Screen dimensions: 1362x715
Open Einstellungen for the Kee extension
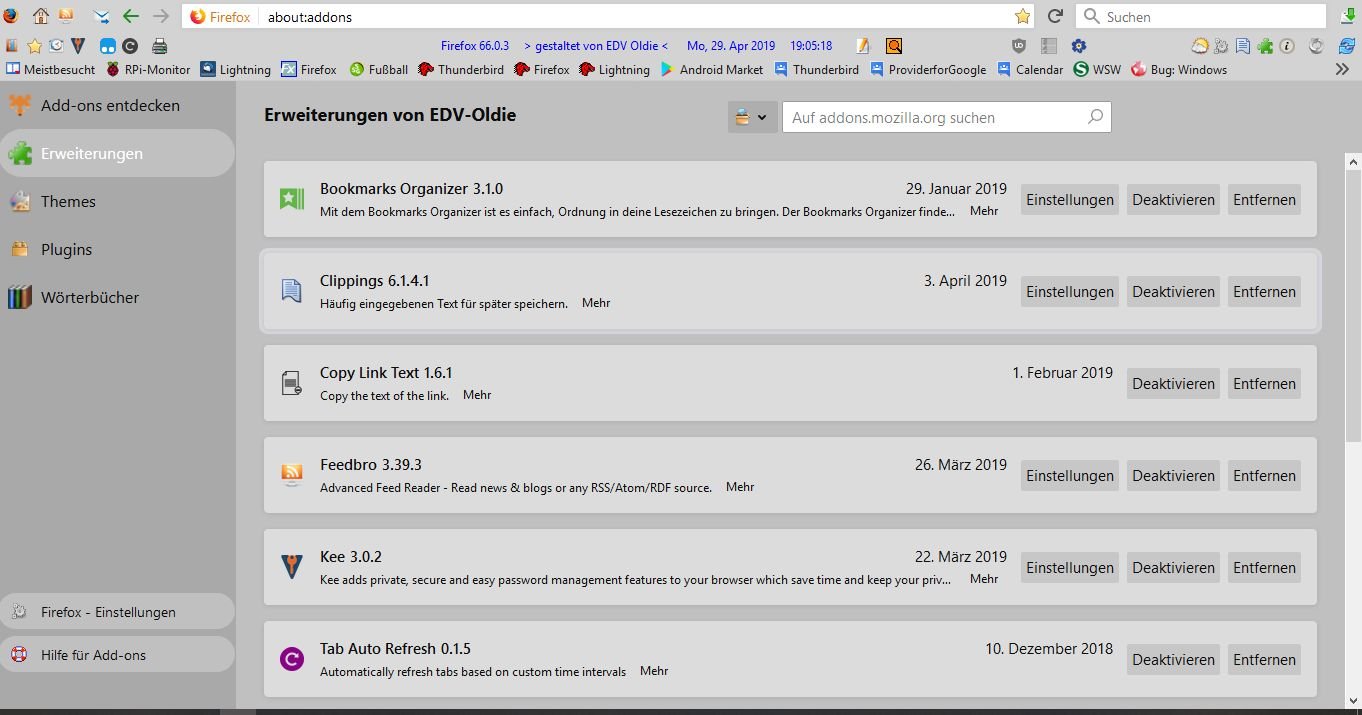(1069, 568)
